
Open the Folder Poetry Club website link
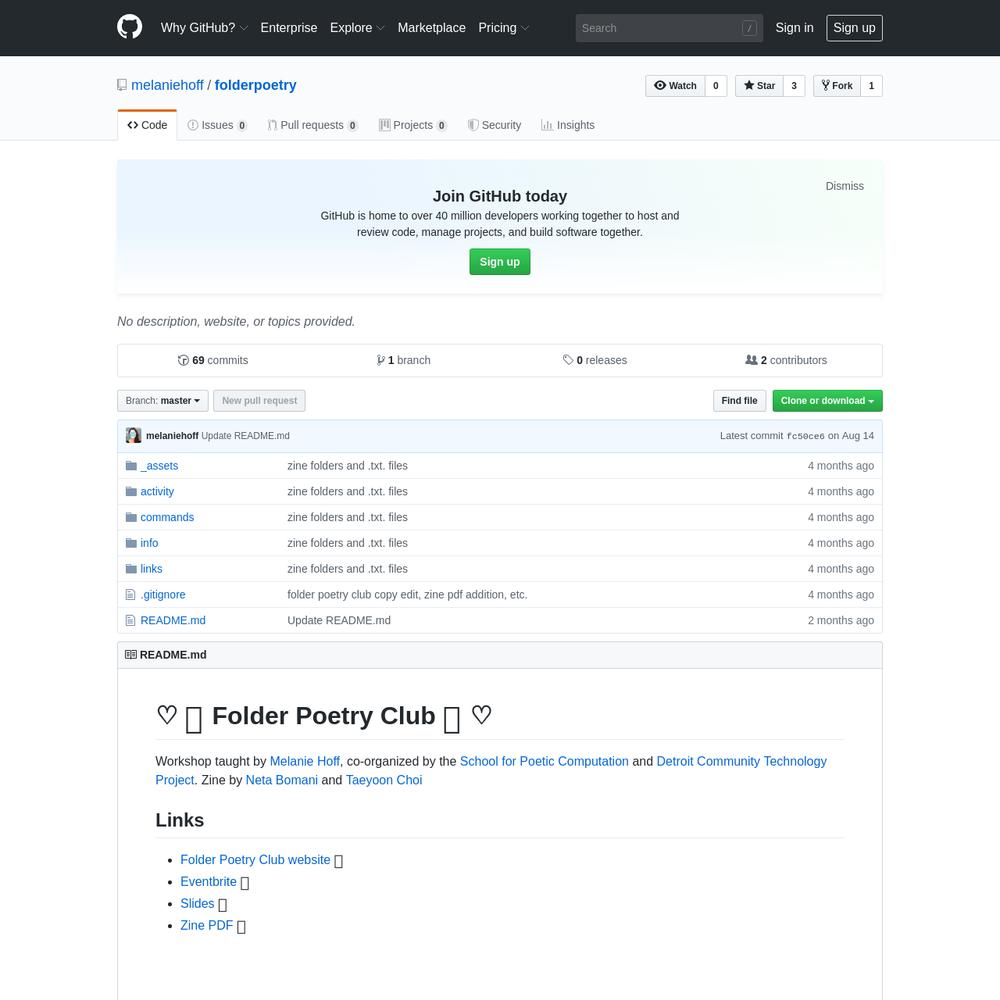click(x=255, y=860)
